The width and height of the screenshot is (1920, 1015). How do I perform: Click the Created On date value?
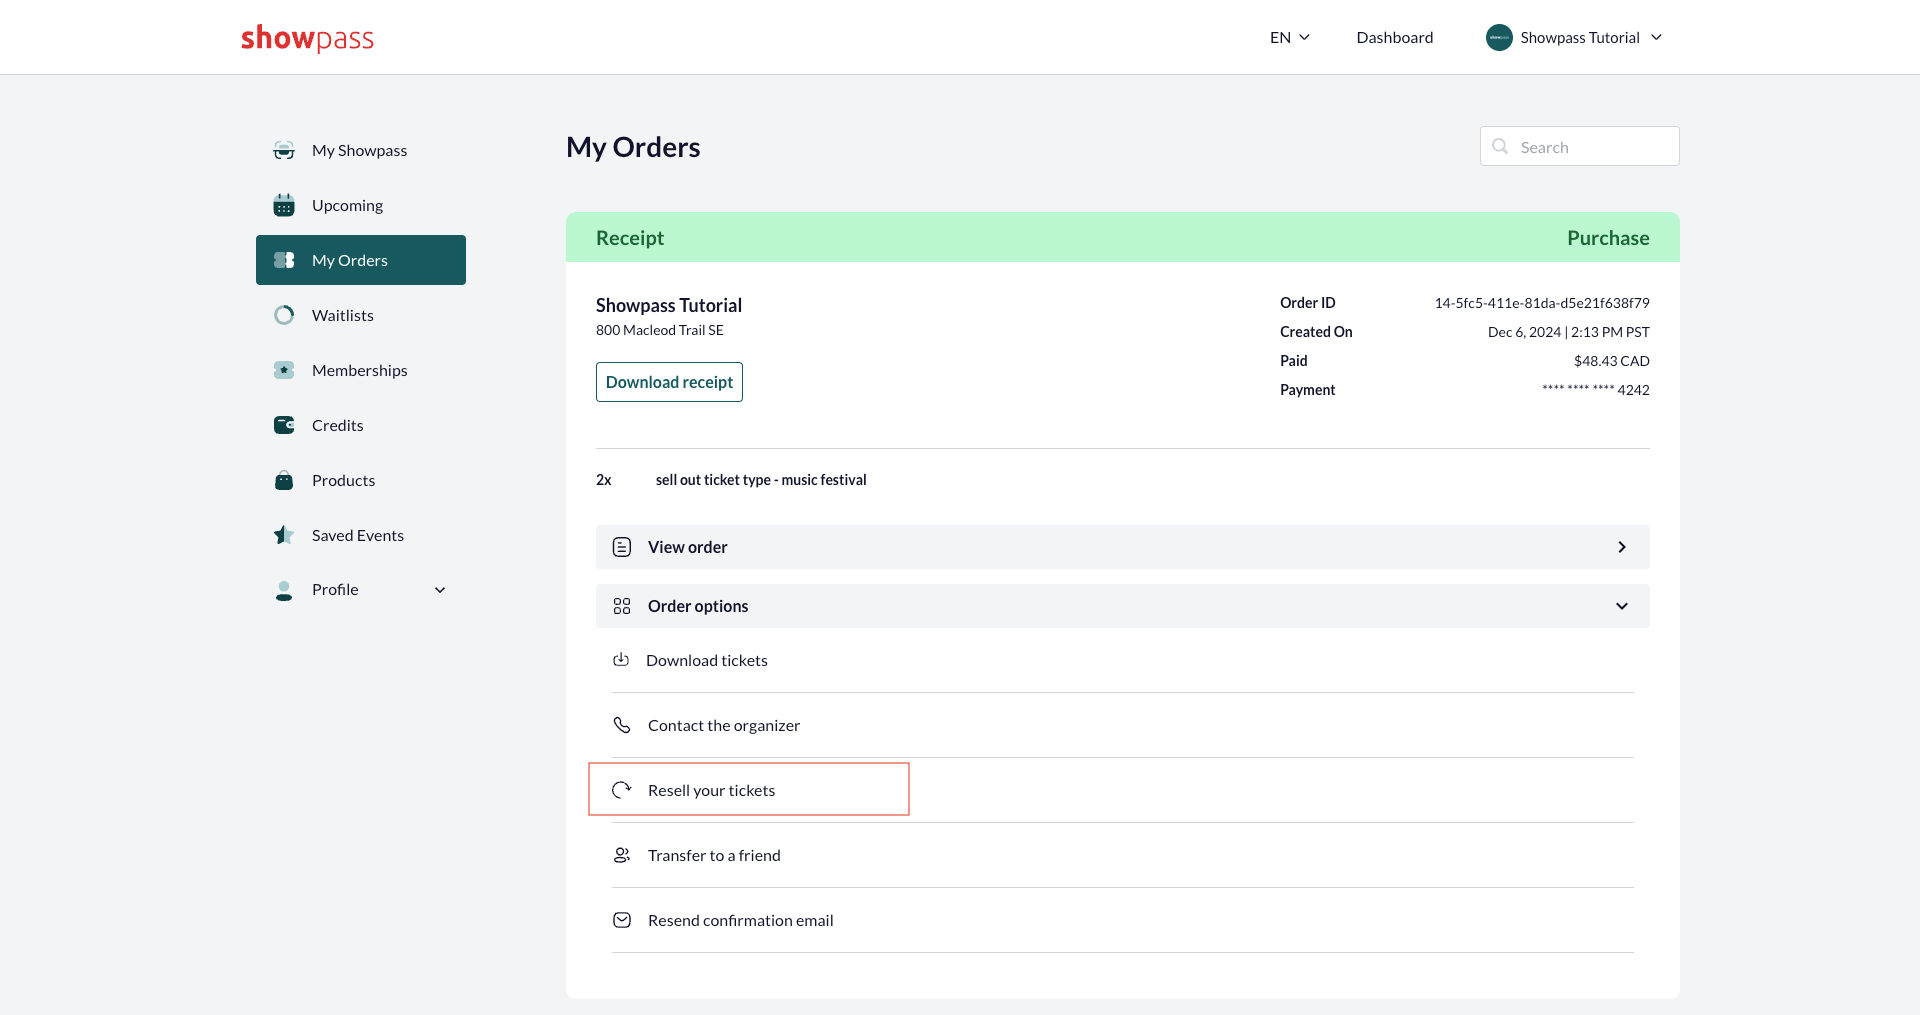pyautogui.click(x=1569, y=332)
